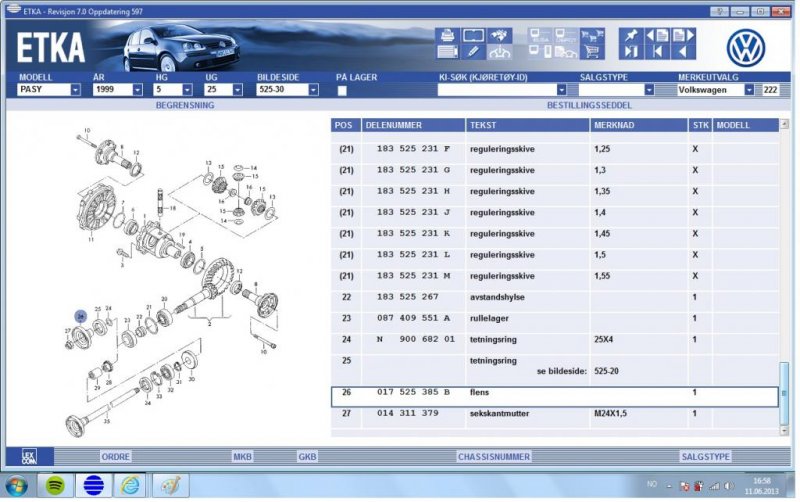
Task: Open Spotify from the taskbar
Action: (54, 485)
